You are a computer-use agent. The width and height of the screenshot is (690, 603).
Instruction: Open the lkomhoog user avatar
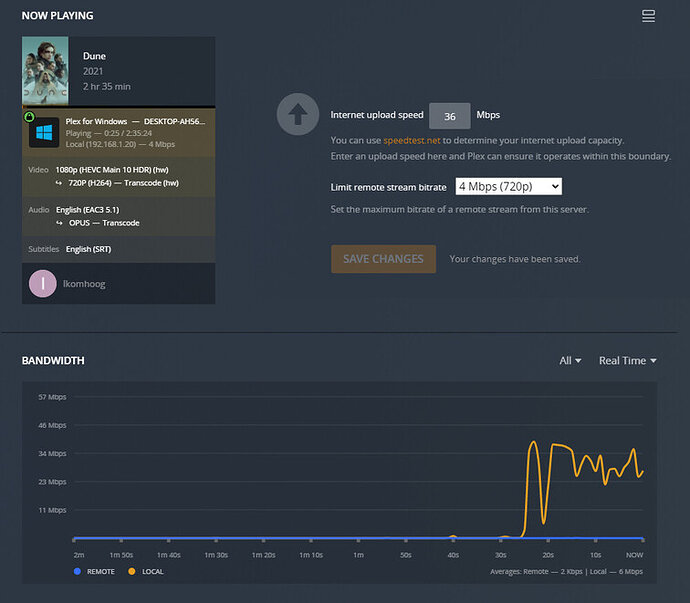tap(43, 283)
